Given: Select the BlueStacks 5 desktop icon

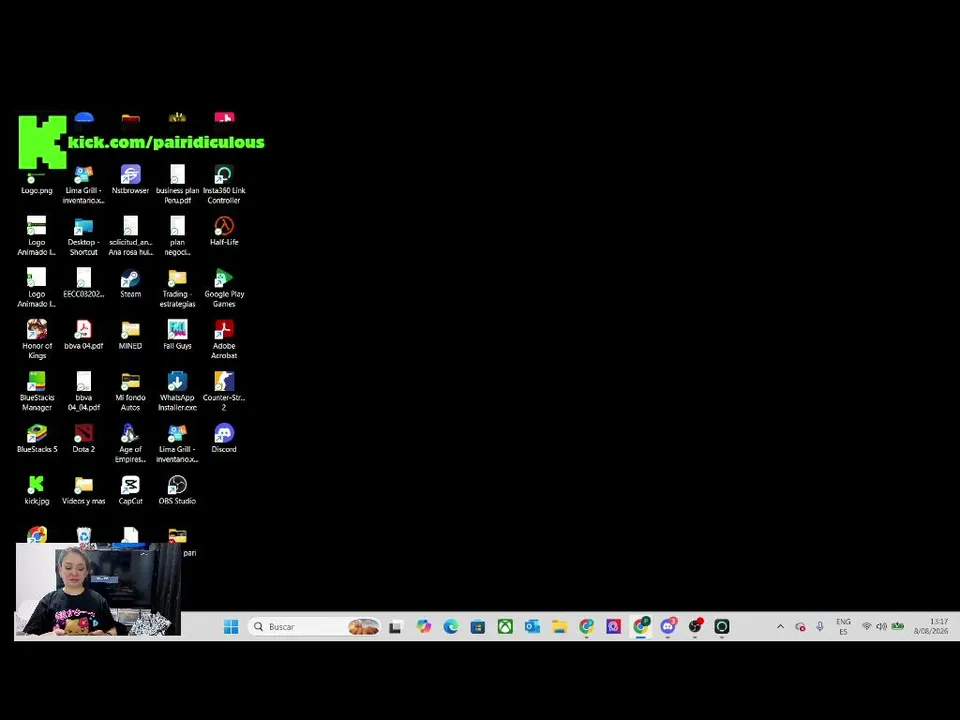Looking at the screenshot, I should 37,438.
